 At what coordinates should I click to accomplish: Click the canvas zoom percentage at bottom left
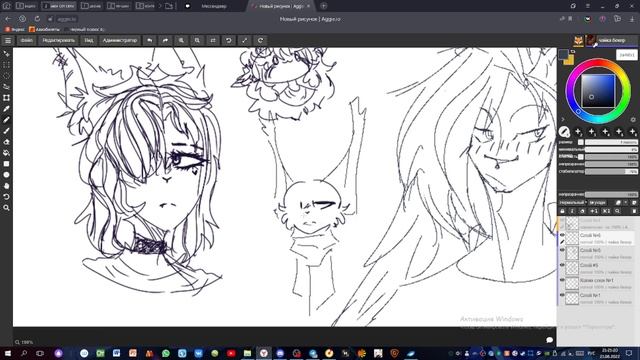27,342
